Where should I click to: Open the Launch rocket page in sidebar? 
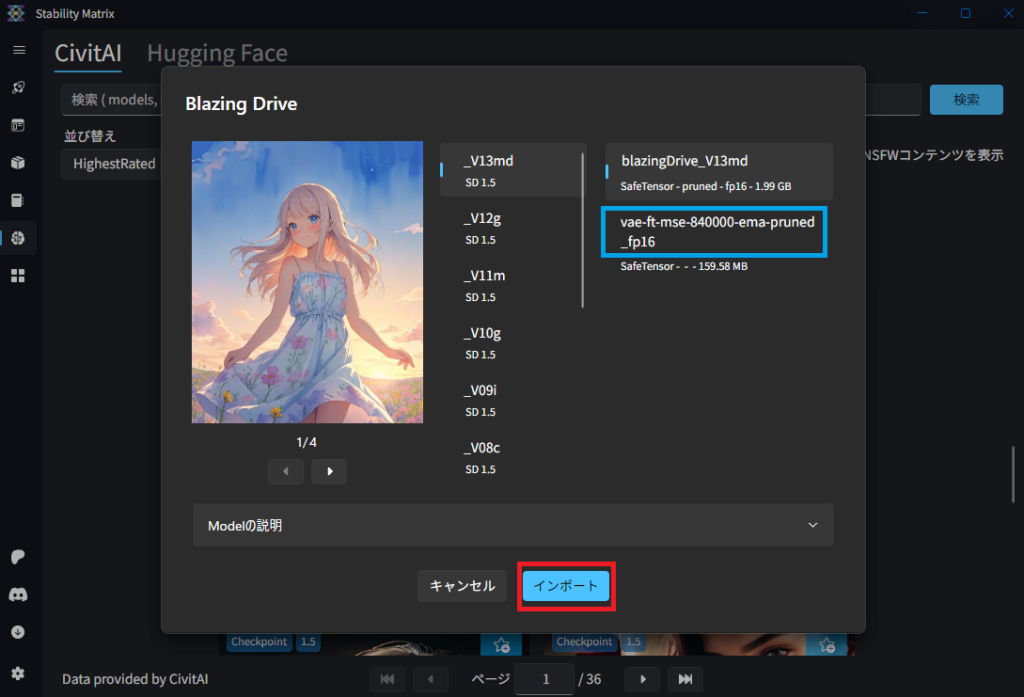click(18, 88)
